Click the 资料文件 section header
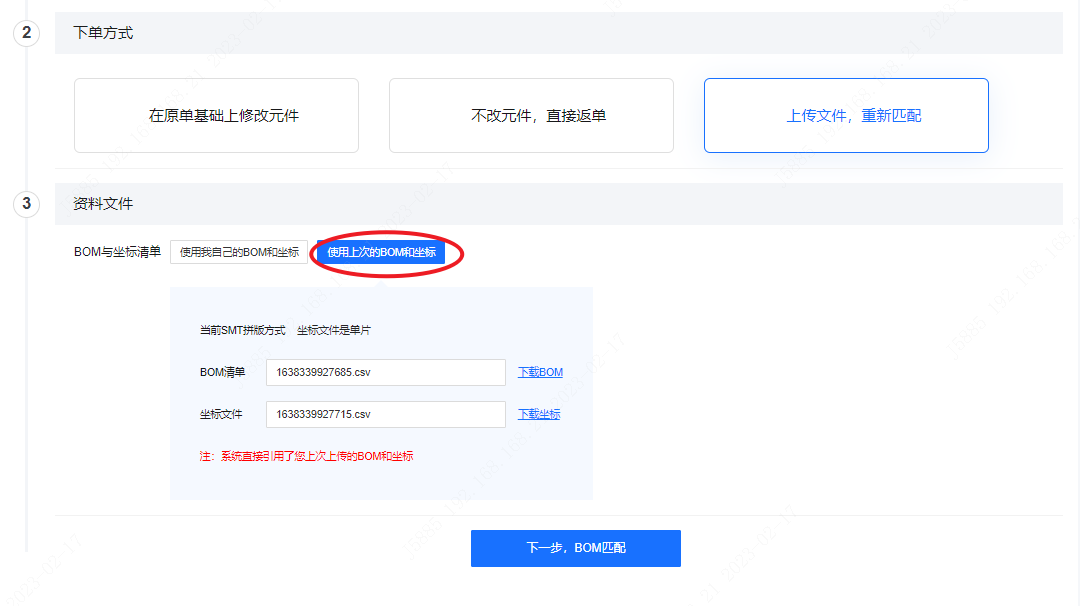 [103, 204]
